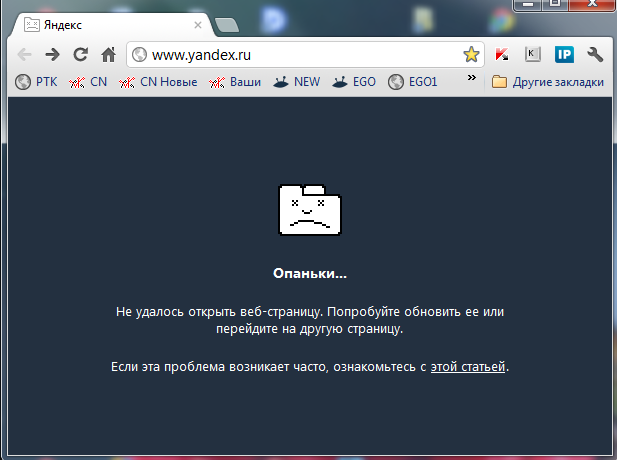This screenshot has height=460, width=617.
Task: Click the crashed-tab favicon on Яндекс tab
Action: (31, 25)
